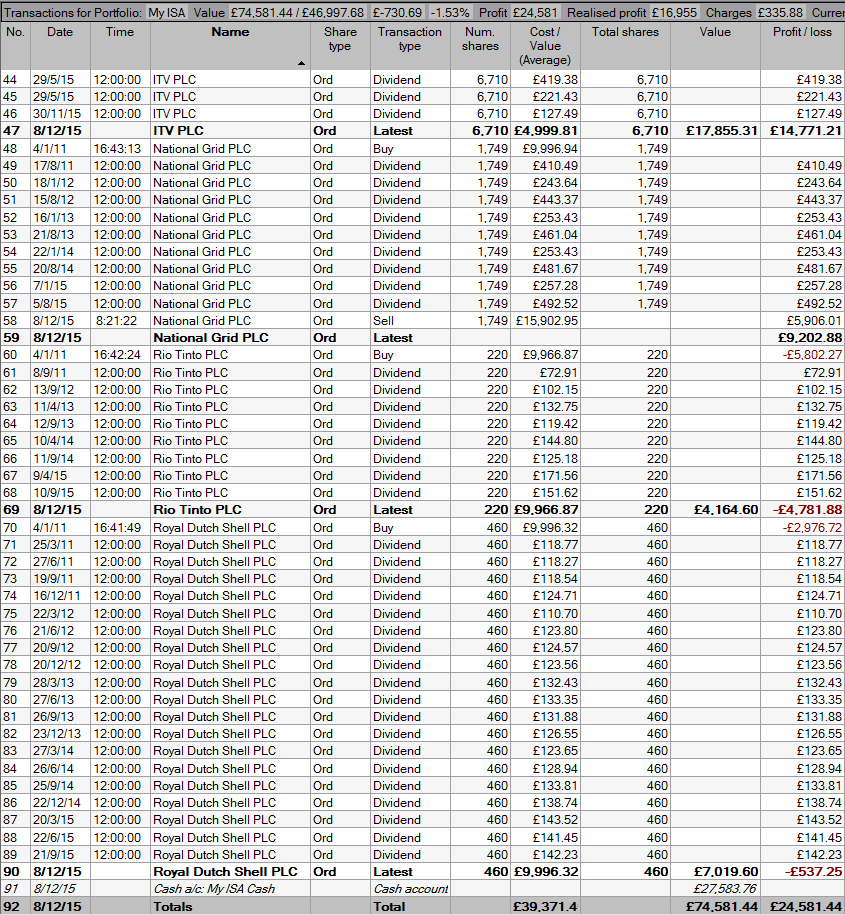845x915 pixels.
Task: Select row 47, the ITV PLC Latest summary
Action: coord(230,131)
